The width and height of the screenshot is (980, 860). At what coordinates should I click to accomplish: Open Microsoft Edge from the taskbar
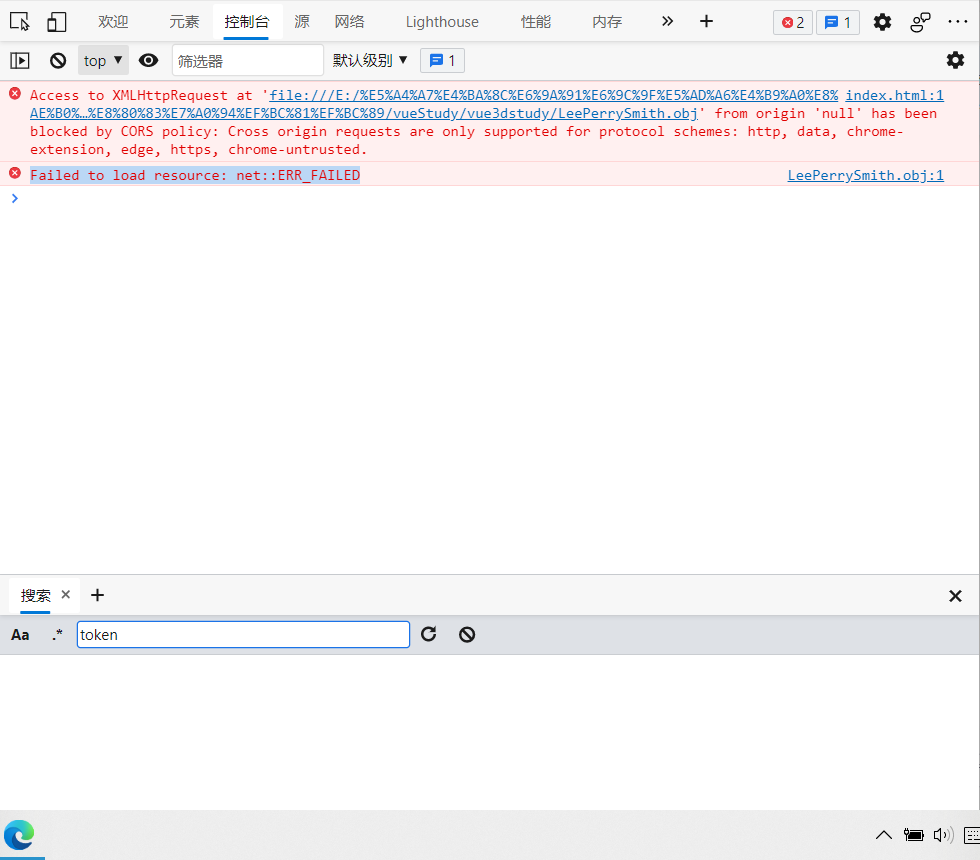point(19,834)
